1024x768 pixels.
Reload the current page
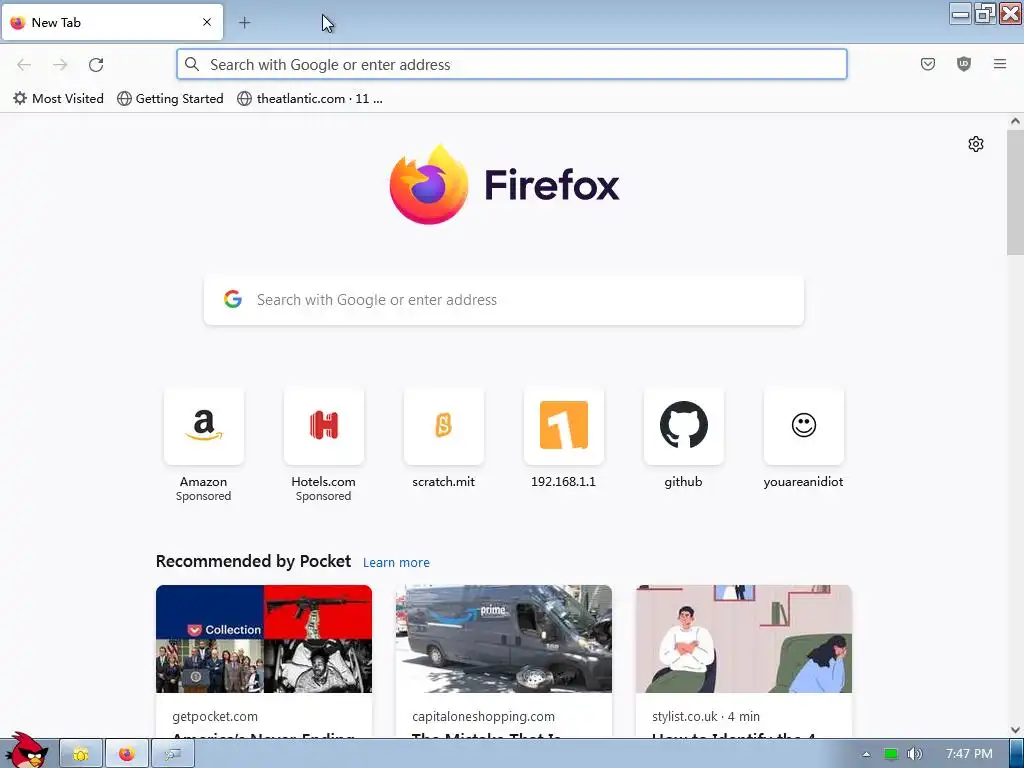pos(96,64)
